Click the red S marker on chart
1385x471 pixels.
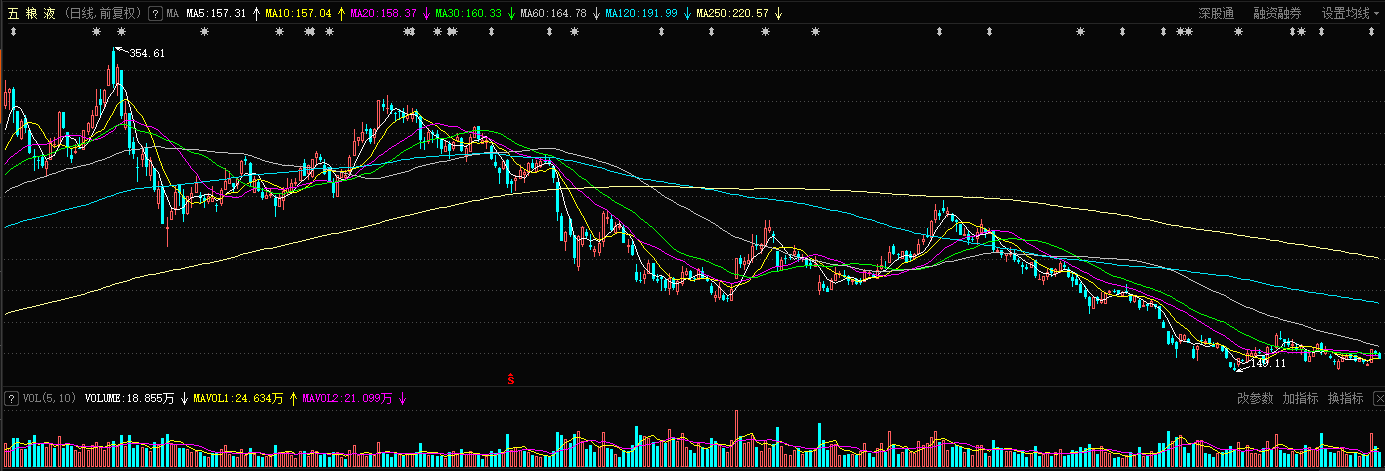[510, 379]
